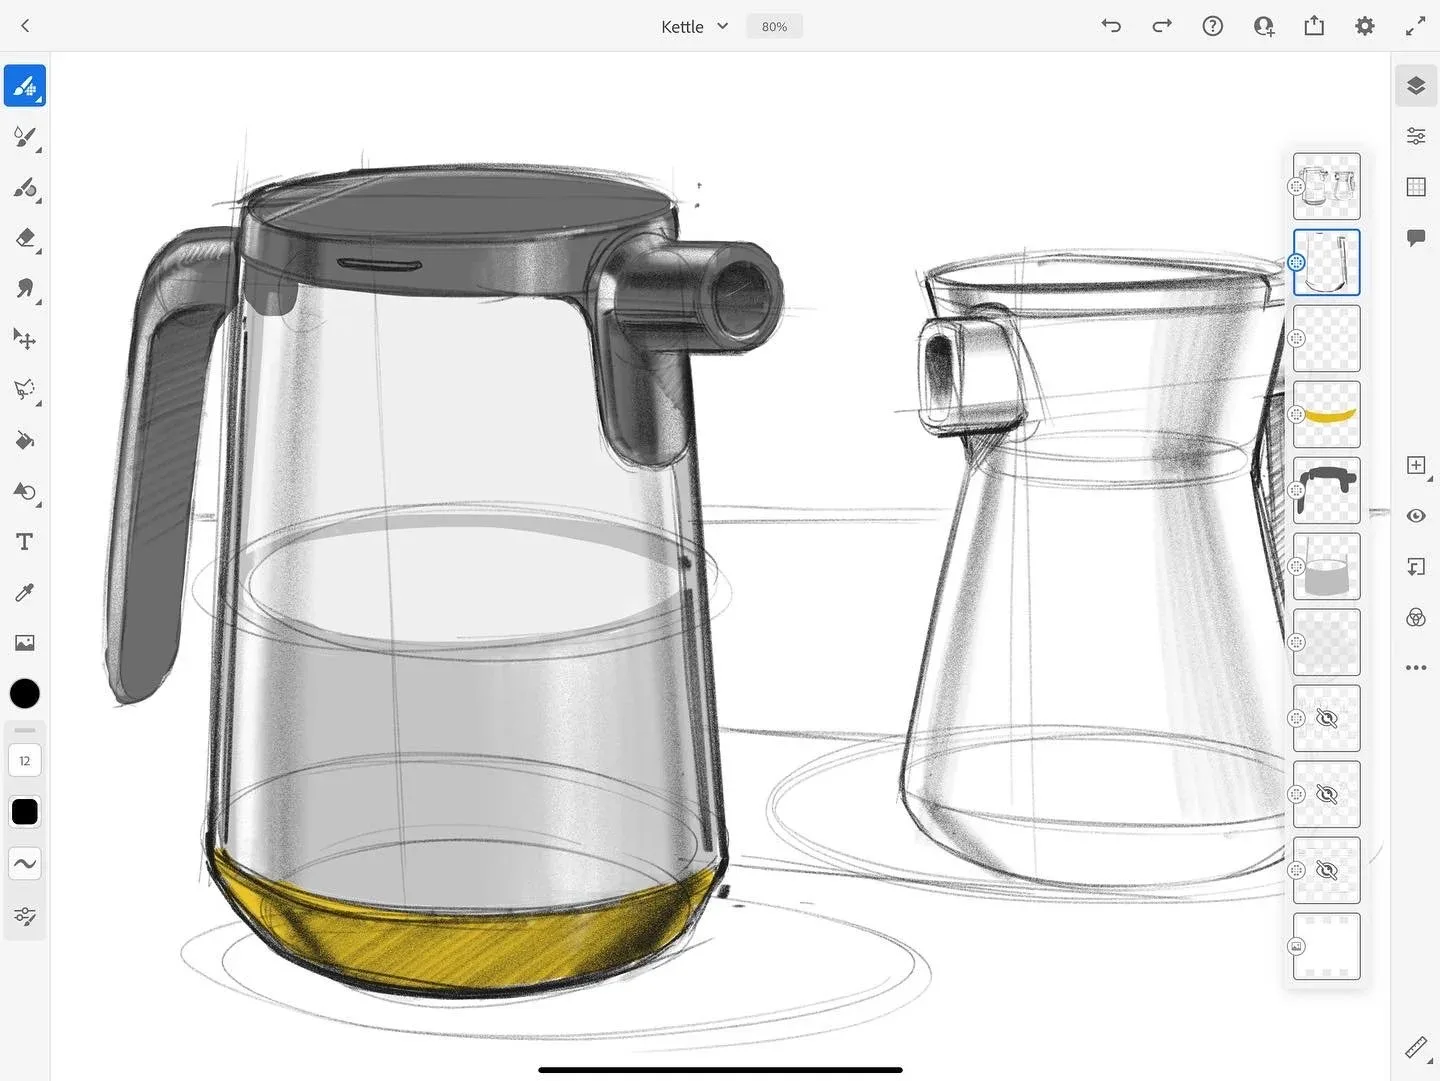The height and width of the screenshot is (1081, 1440).
Task: Select the Pixel Brushes tool
Action: click(25, 86)
